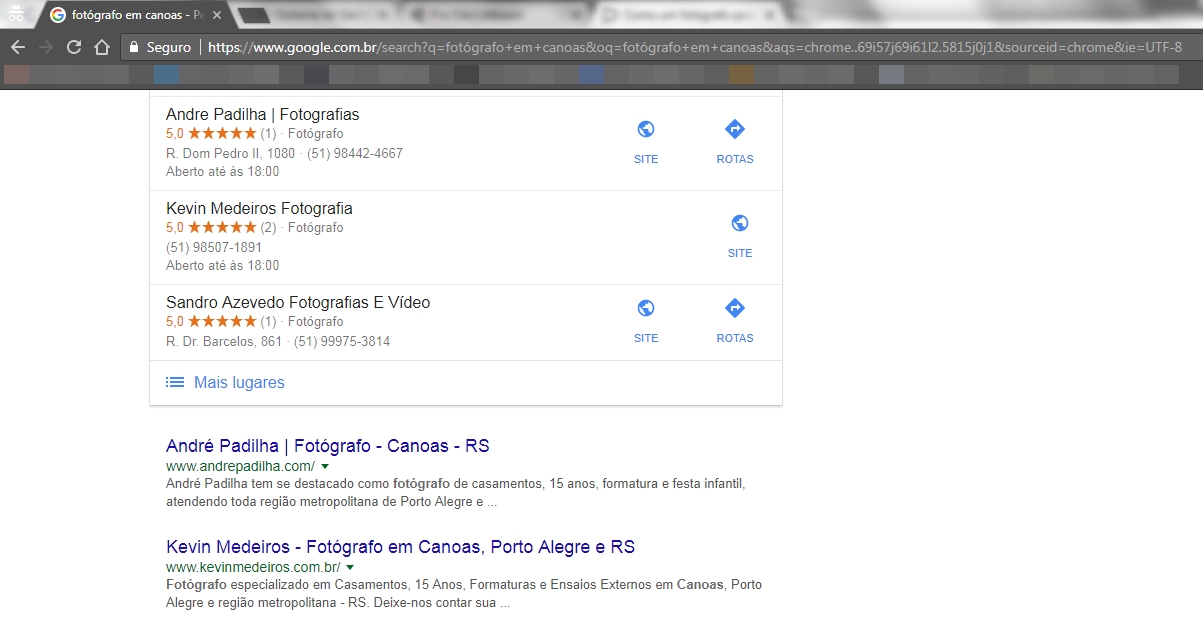
Task: Expand the arrow next to www.andrepadilha.com
Action: point(325,467)
